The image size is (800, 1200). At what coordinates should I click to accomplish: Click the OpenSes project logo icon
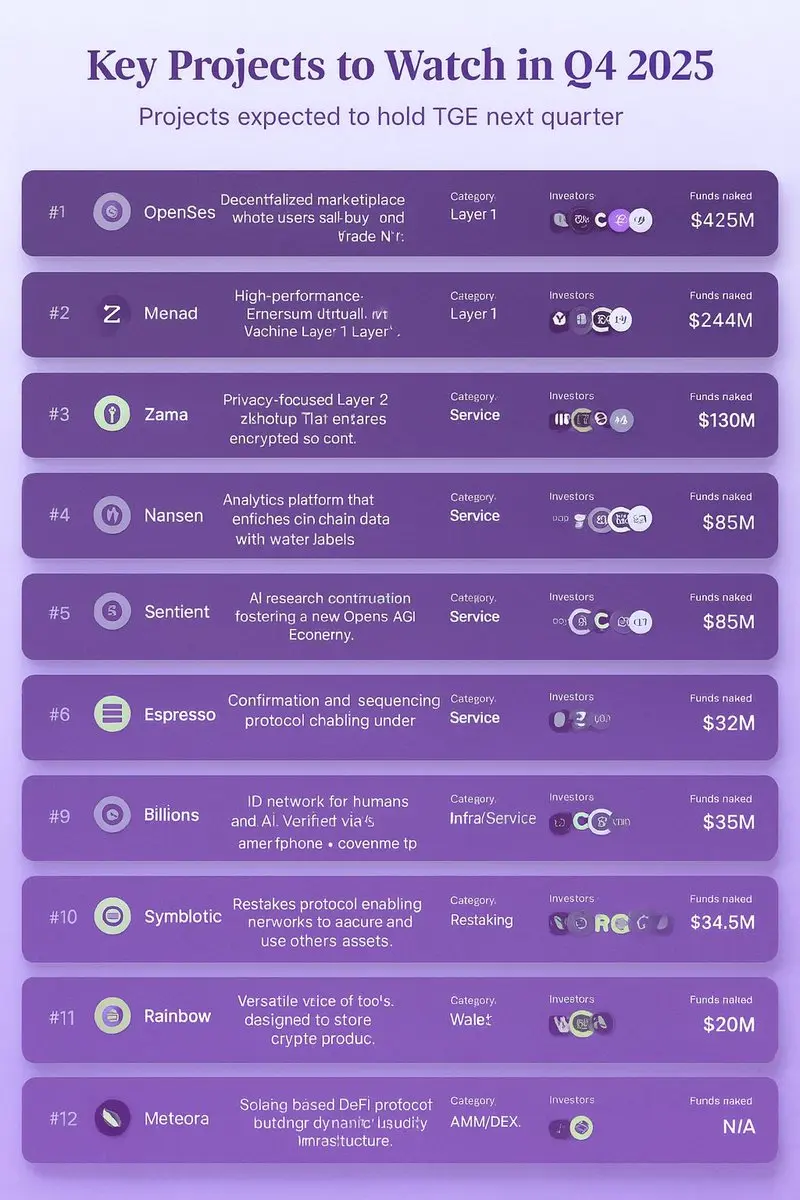112,212
